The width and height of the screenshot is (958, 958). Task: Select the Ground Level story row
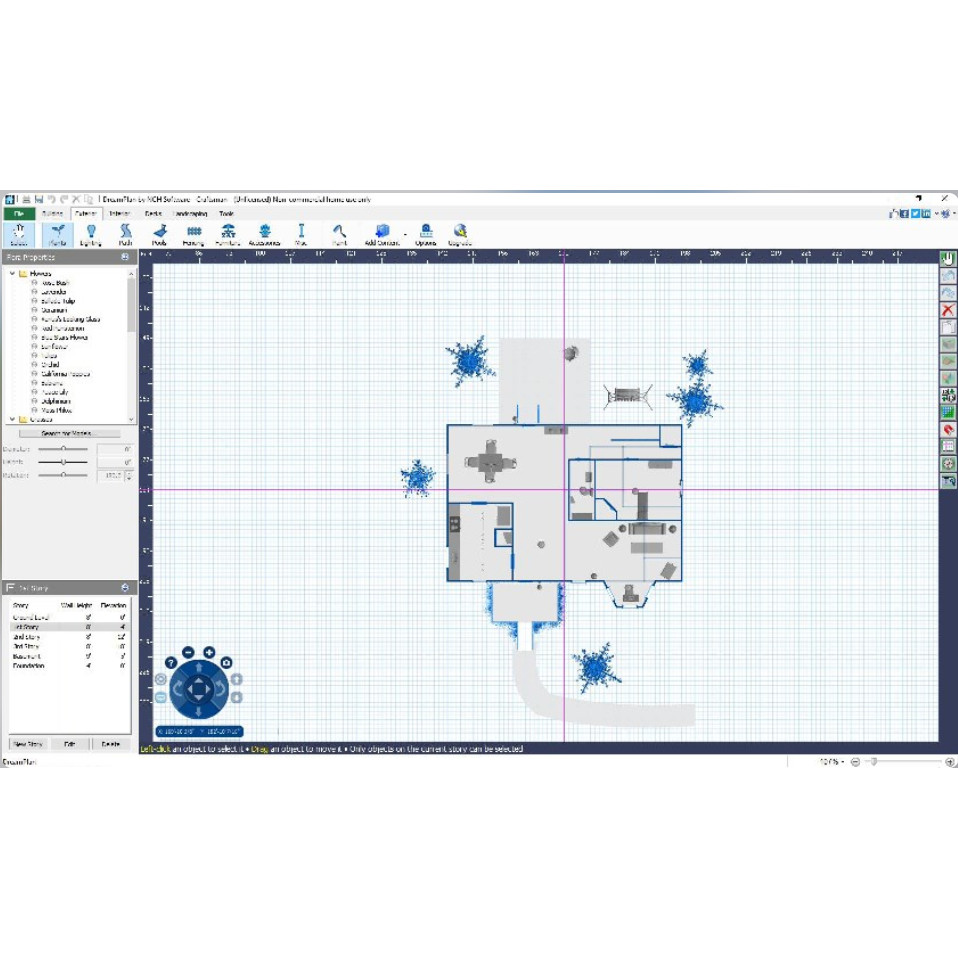coord(70,617)
